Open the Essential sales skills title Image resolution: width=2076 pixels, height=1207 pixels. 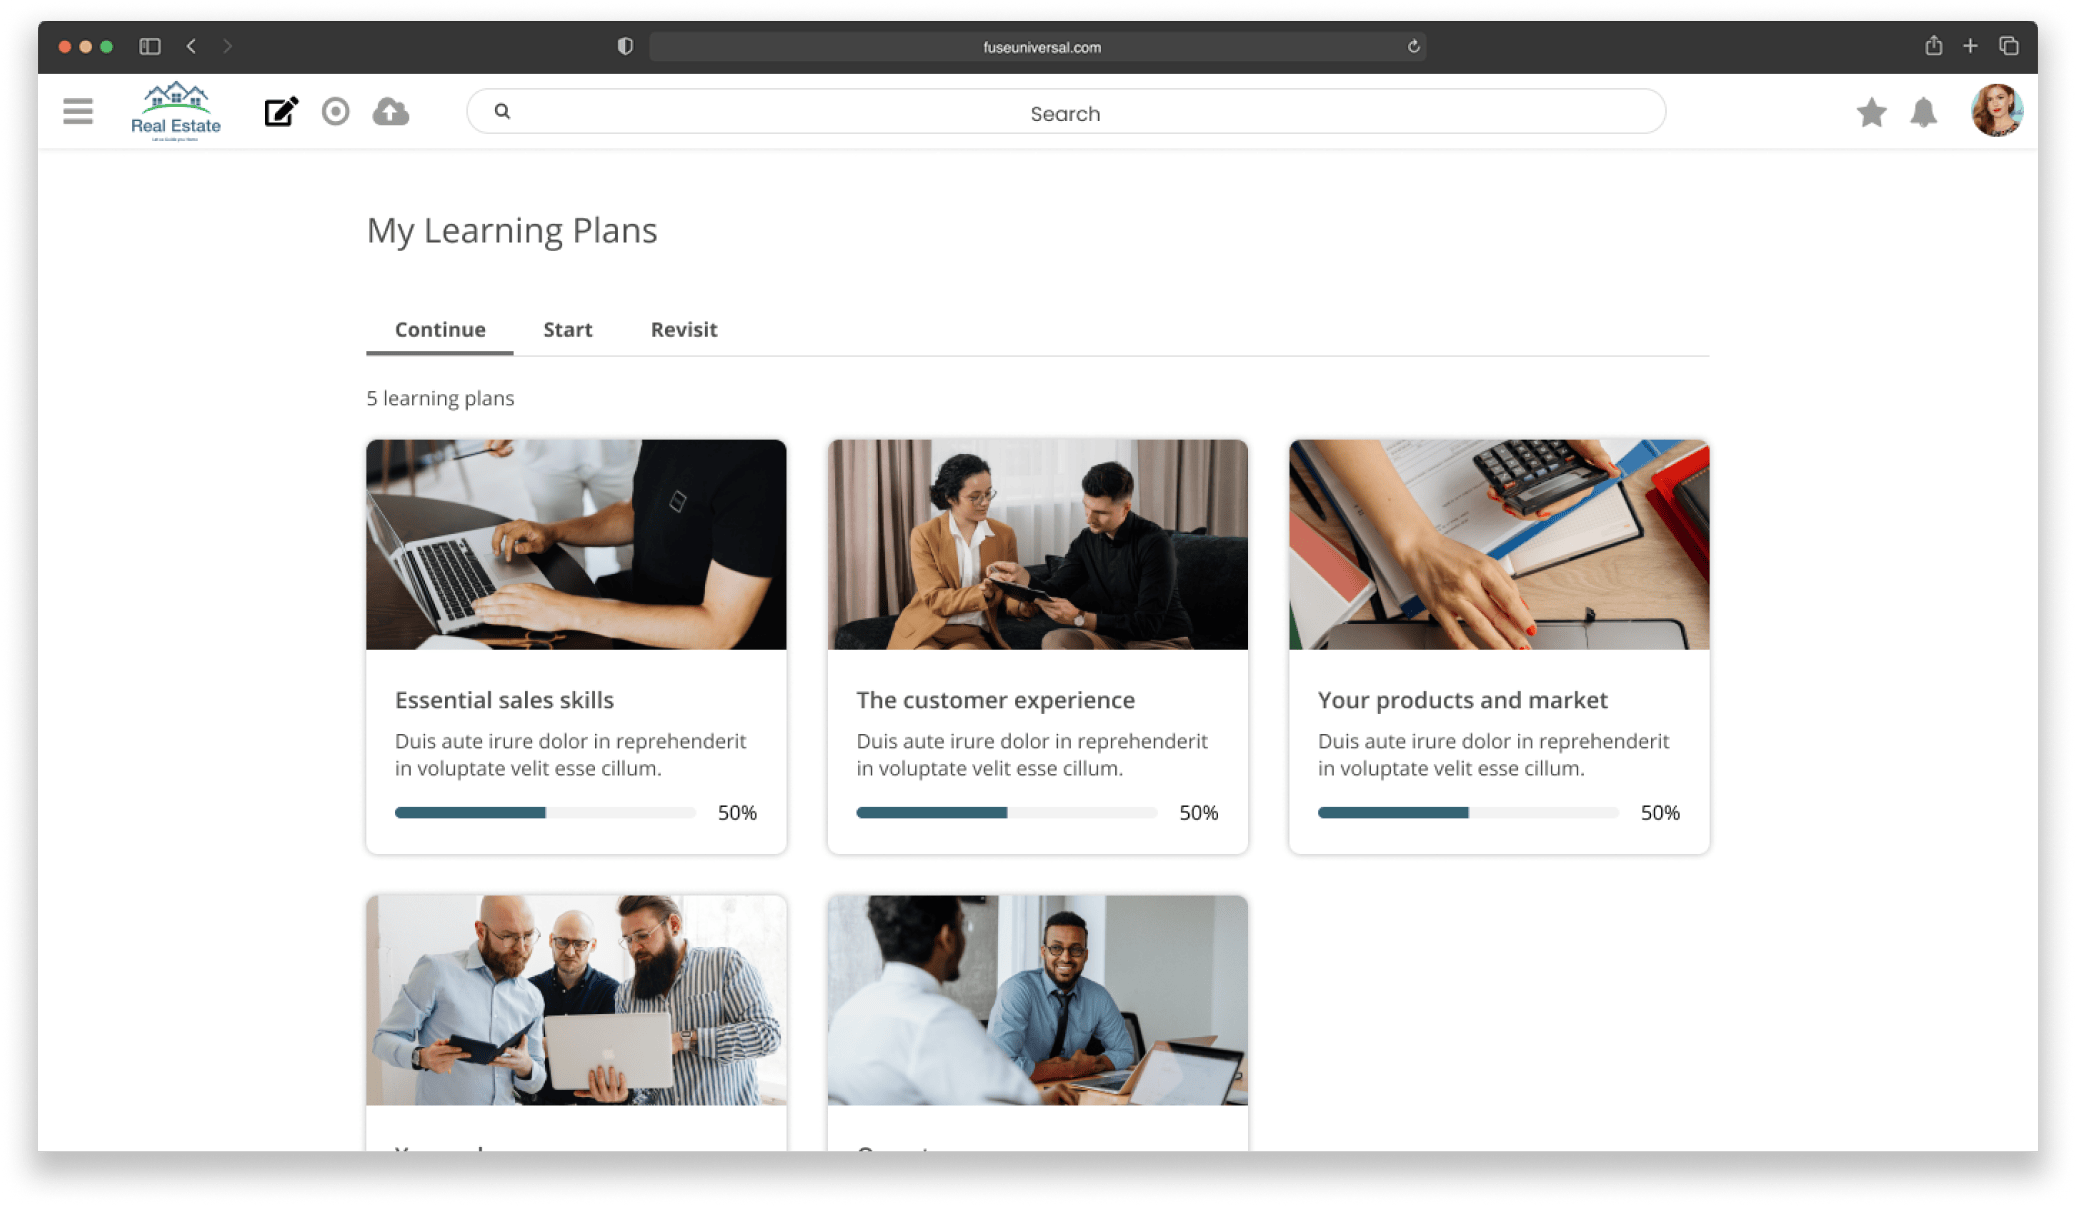click(x=504, y=700)
